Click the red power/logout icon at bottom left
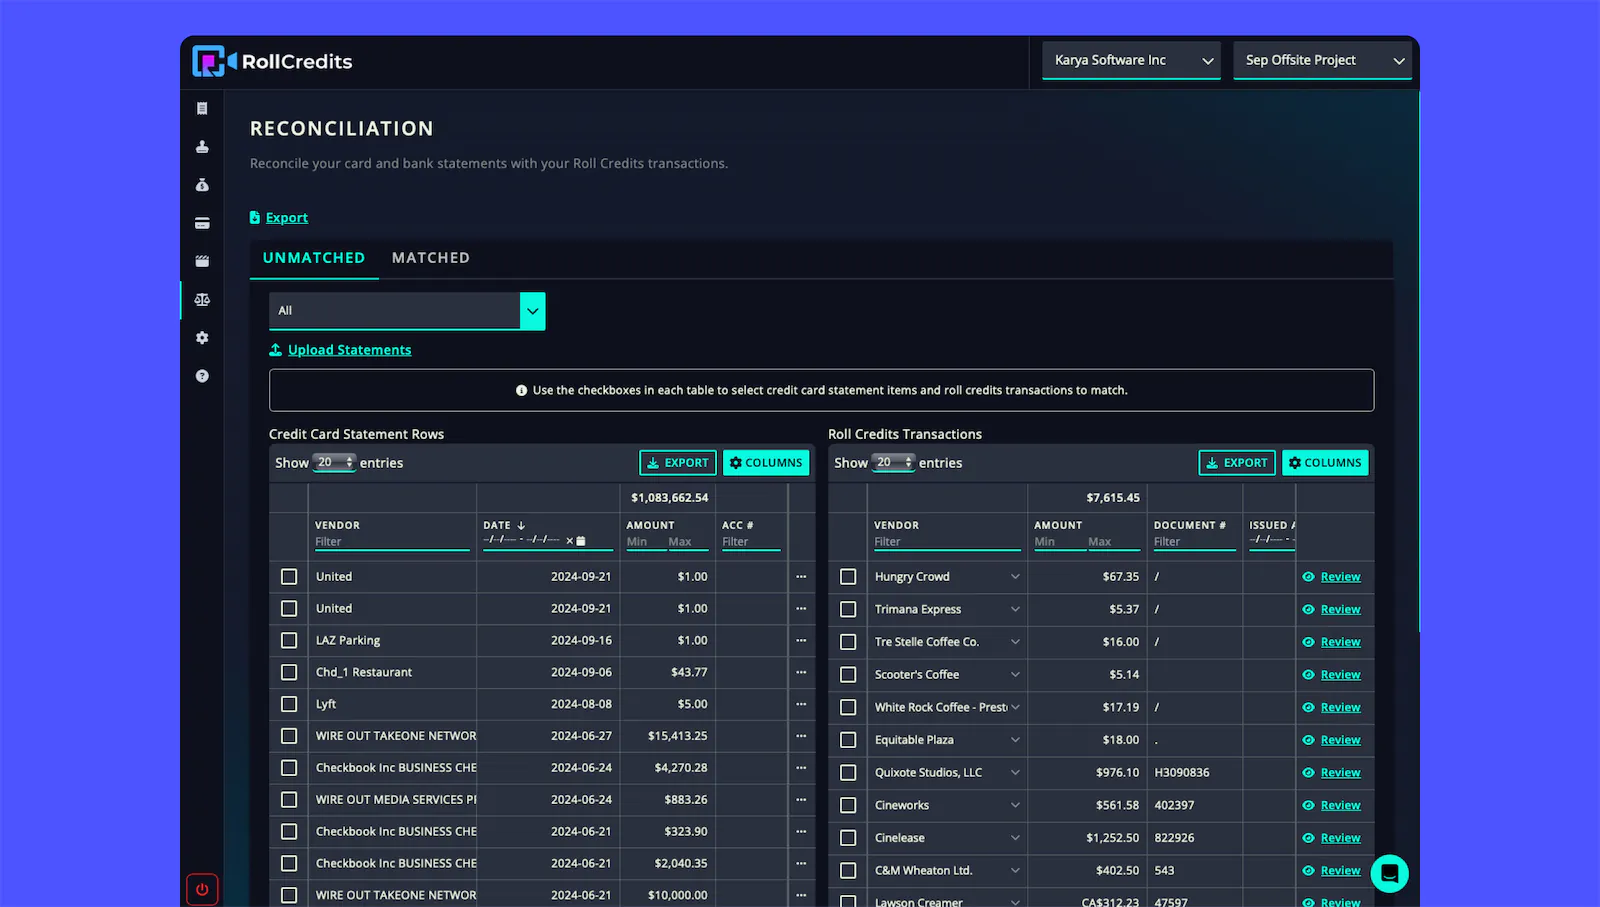 [202, 888]
